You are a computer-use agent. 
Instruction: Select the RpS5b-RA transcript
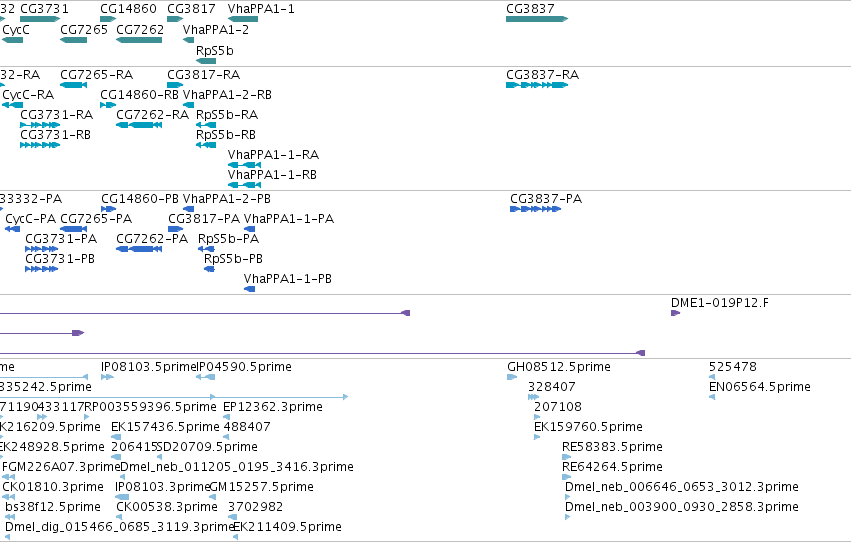tap(206, 125)
